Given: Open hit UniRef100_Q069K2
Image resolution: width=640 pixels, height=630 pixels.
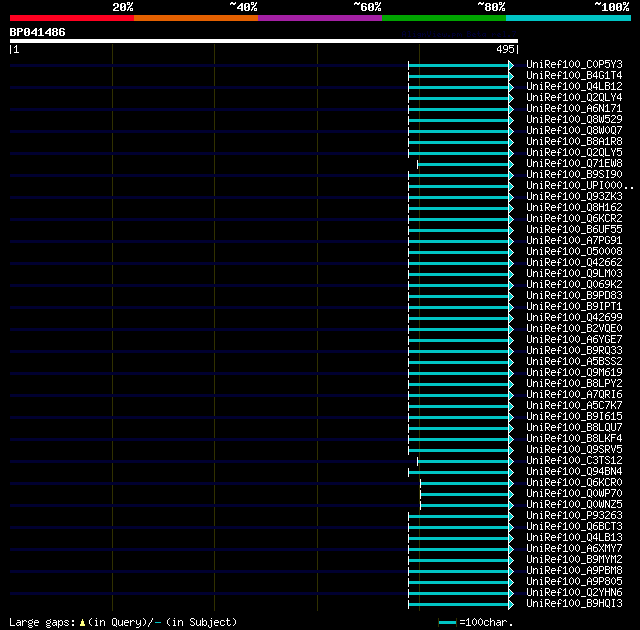Looking at the screenshot, I should tap(574, 285).
